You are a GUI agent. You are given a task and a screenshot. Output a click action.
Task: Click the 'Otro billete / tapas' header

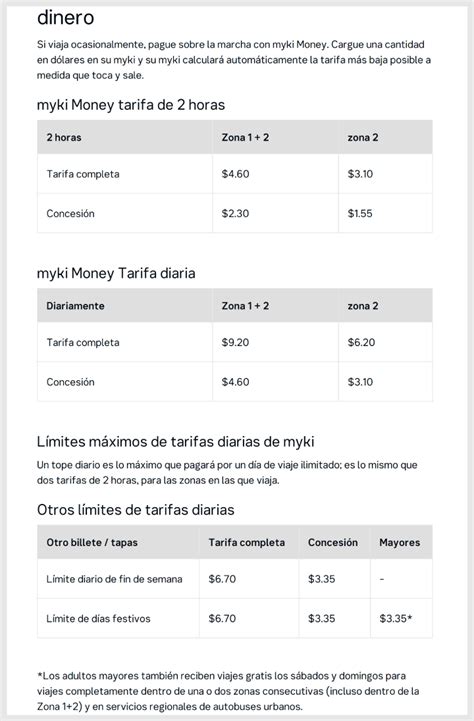pyautogui.click(x=92, y=542)
